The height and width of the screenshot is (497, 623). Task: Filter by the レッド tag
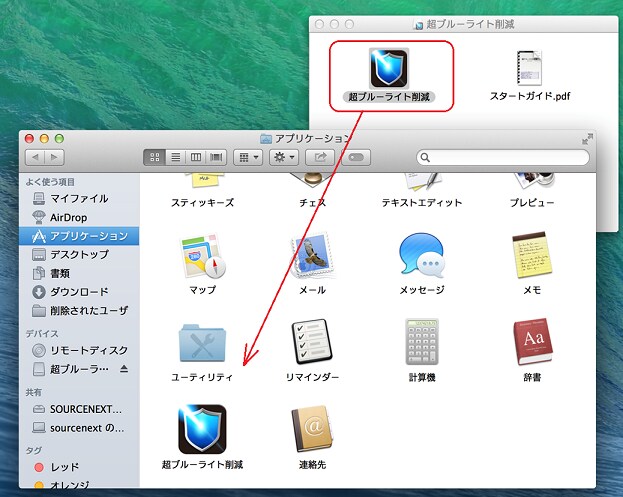pyautogui.click(x=79, y=467)
